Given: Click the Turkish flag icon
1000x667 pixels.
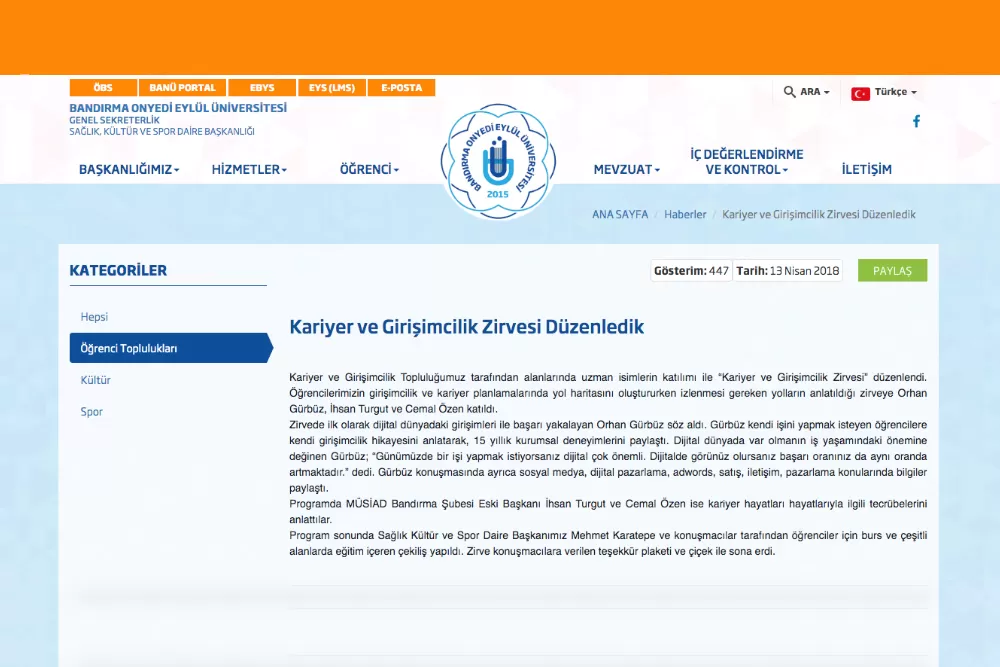Looking at the screenshot, I should coord(860,93).
